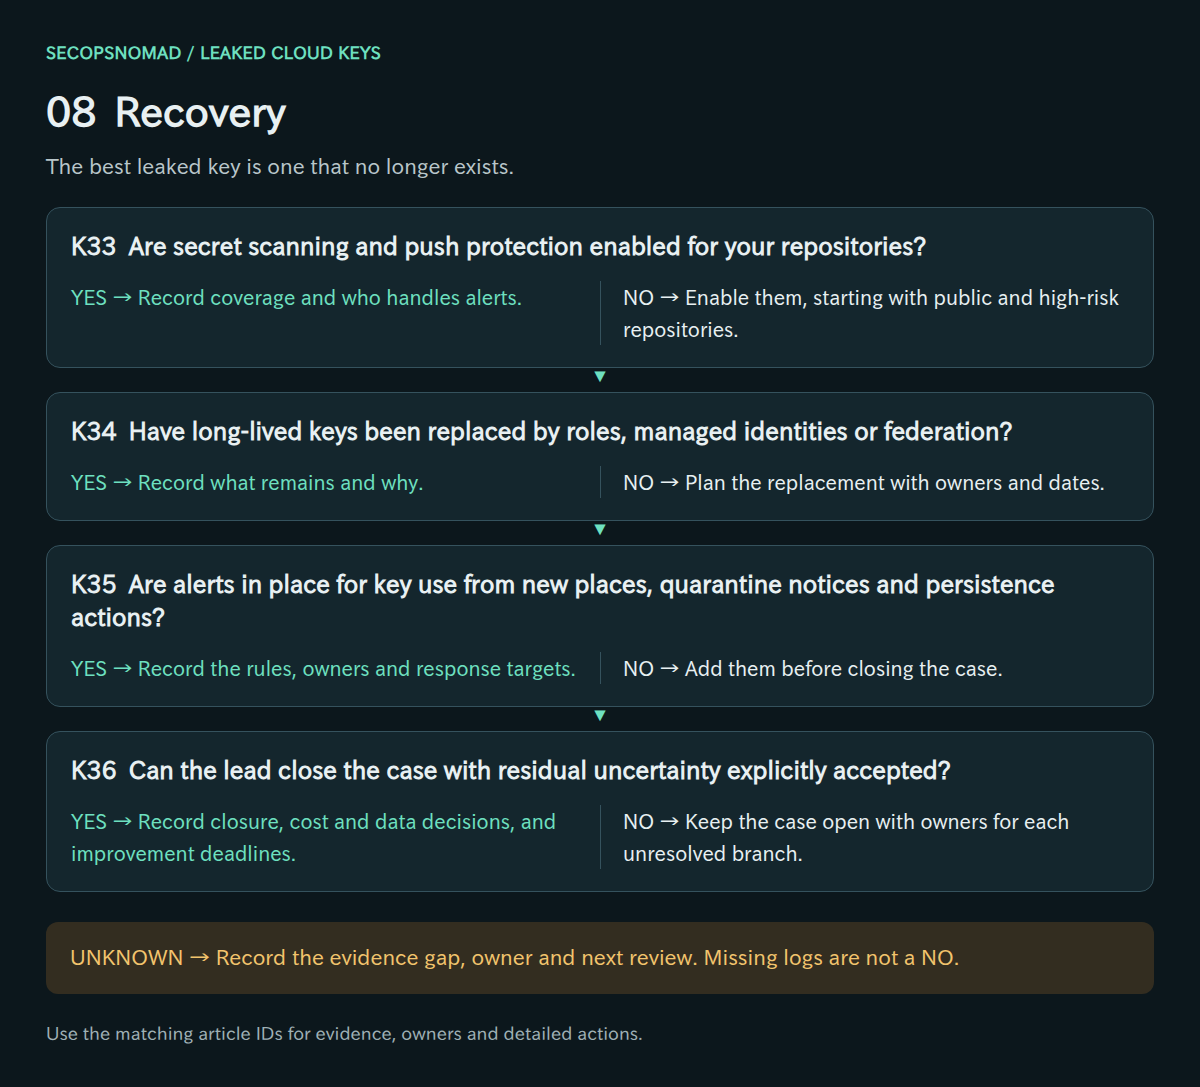This screenshot has width=1200, height=1087.
Task: Click the K33 NO answer "Enable them, starting with public..."
Action: [871, 314]
